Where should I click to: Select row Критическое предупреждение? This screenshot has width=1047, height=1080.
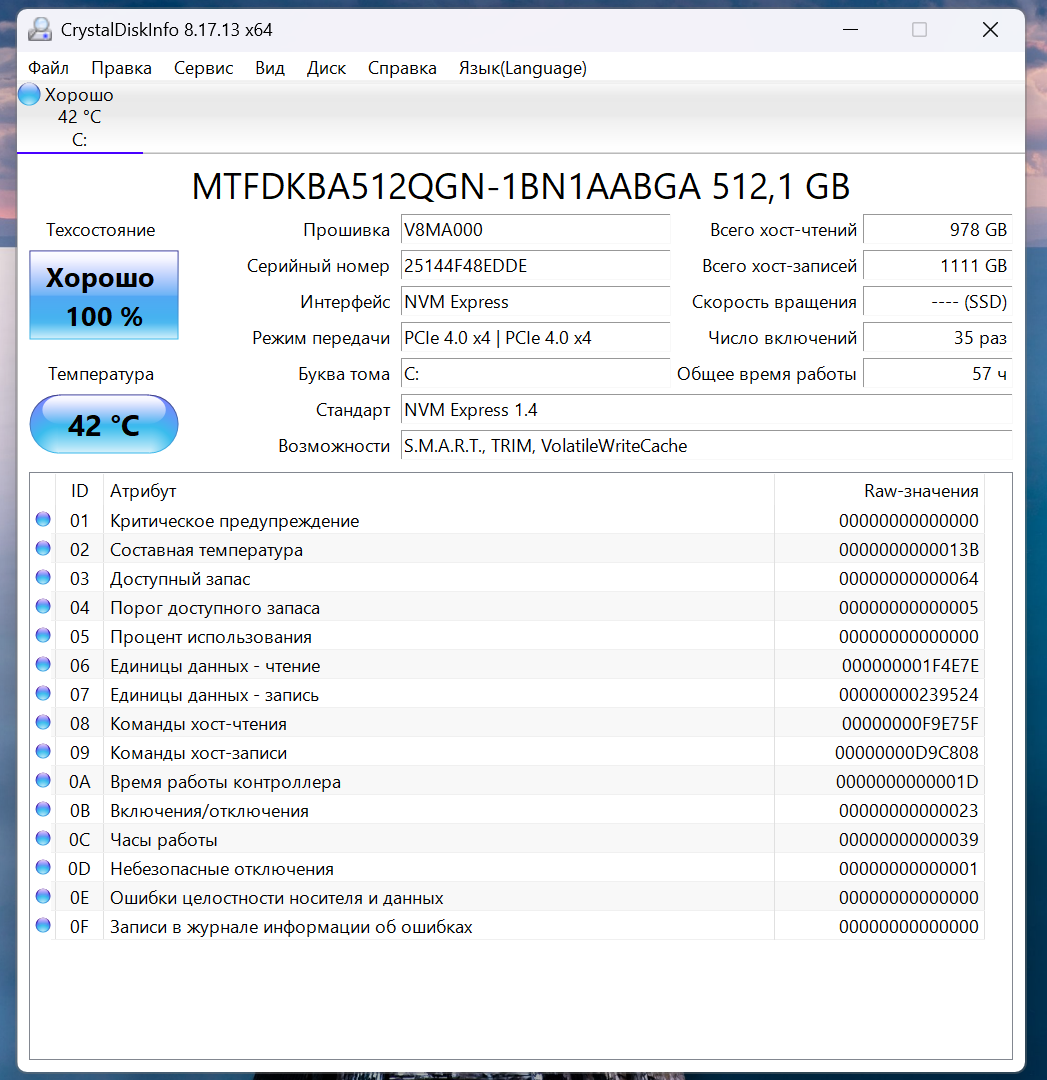(507, 521)
